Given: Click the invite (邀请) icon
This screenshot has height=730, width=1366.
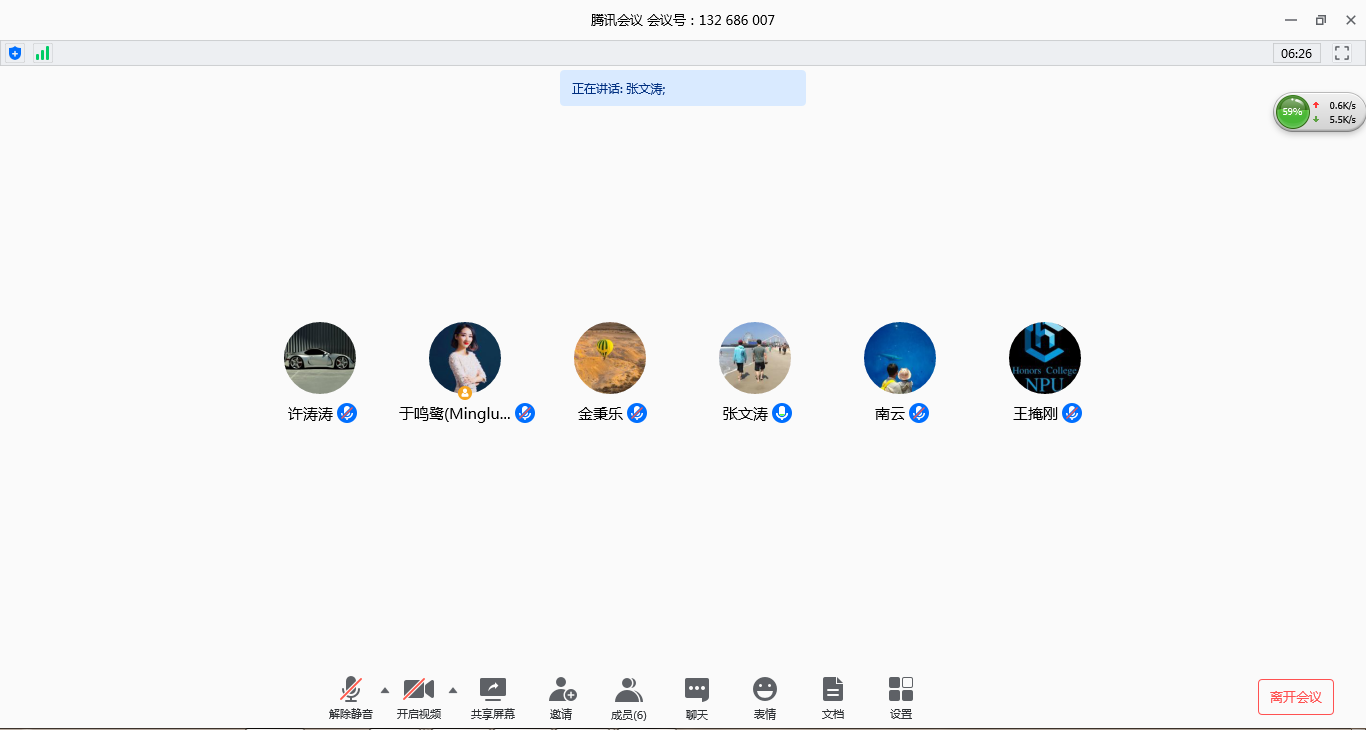Looking at the screenshot, I should pos(561,697).
